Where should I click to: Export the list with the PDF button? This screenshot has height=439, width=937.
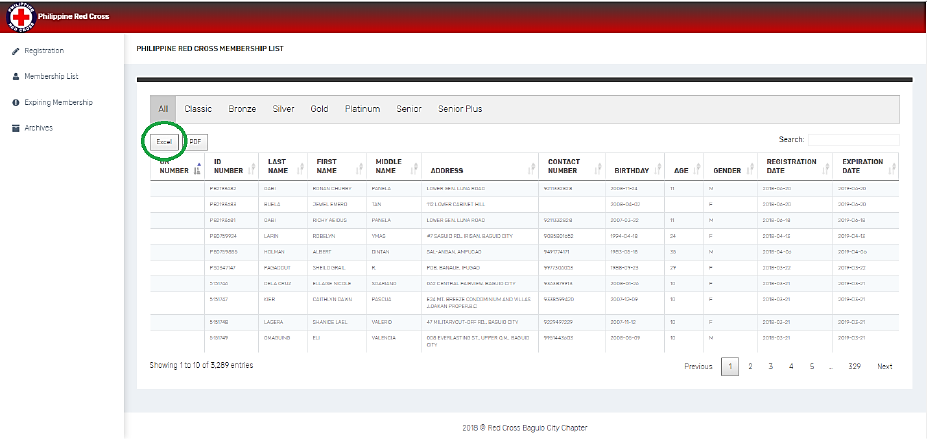[x=195, y=142]
